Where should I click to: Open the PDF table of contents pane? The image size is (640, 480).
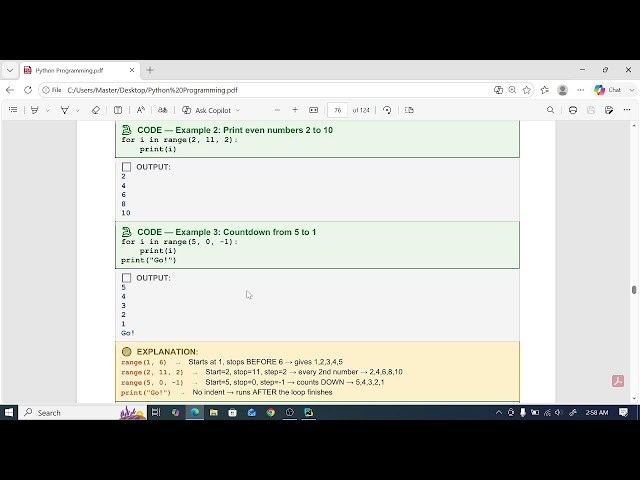13,110
